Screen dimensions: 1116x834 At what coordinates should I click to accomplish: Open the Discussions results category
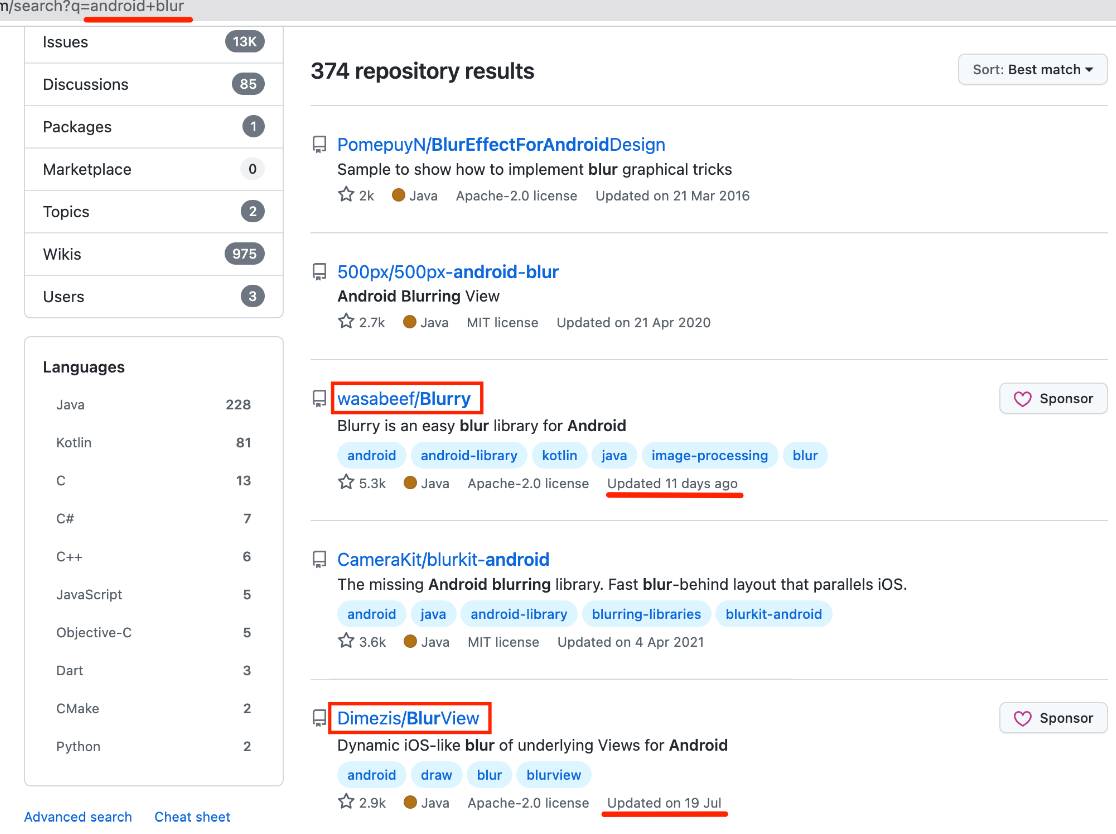[85, 85]
